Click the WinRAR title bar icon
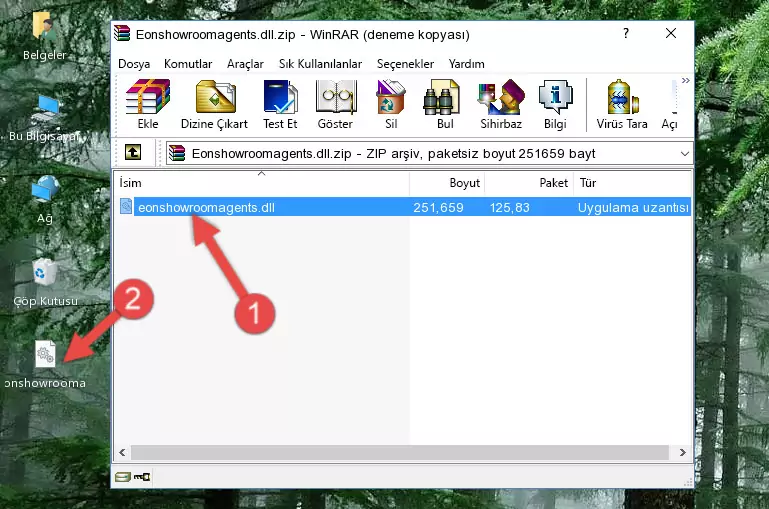 pyautogui.click(x=122, y=33)
